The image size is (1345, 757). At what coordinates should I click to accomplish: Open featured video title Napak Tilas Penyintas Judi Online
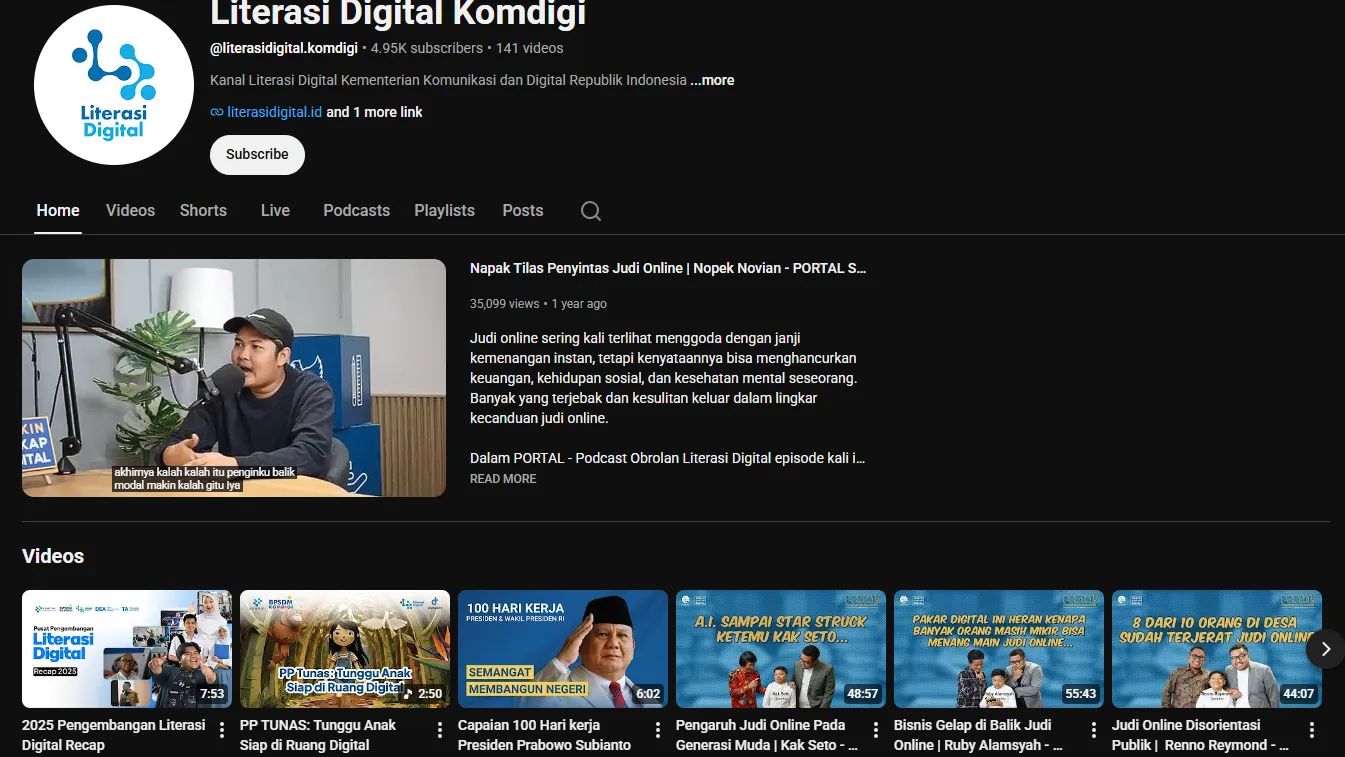point(668,268)
